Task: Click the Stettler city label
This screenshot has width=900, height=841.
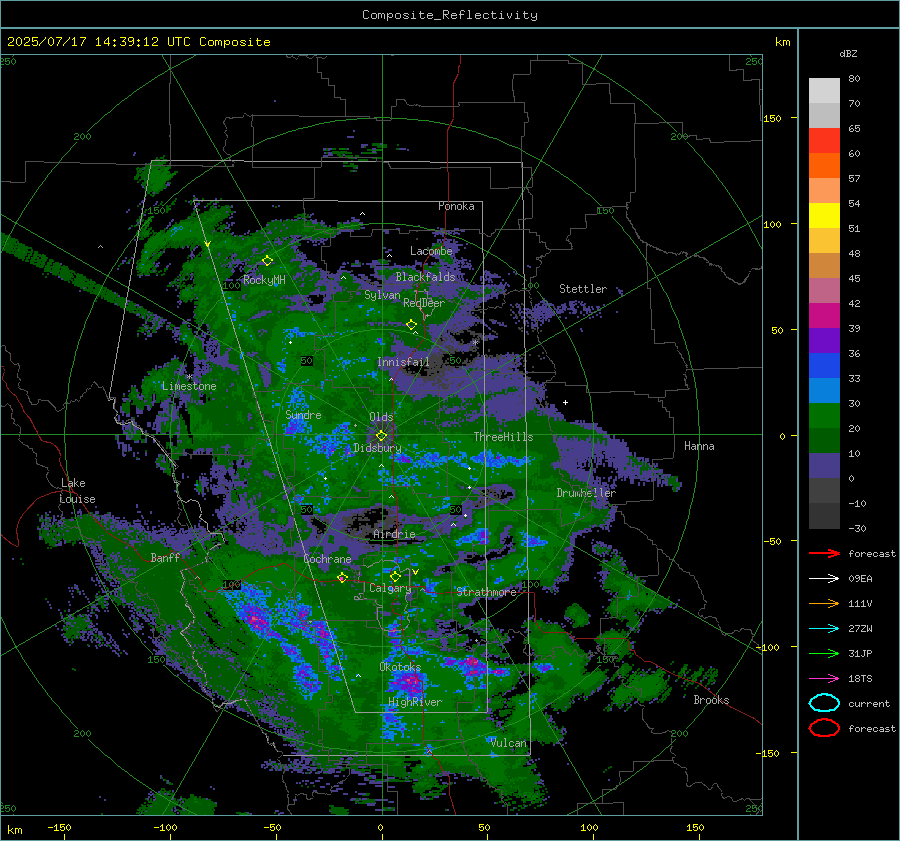Action: pyautogui.click(x=583, y=289)
